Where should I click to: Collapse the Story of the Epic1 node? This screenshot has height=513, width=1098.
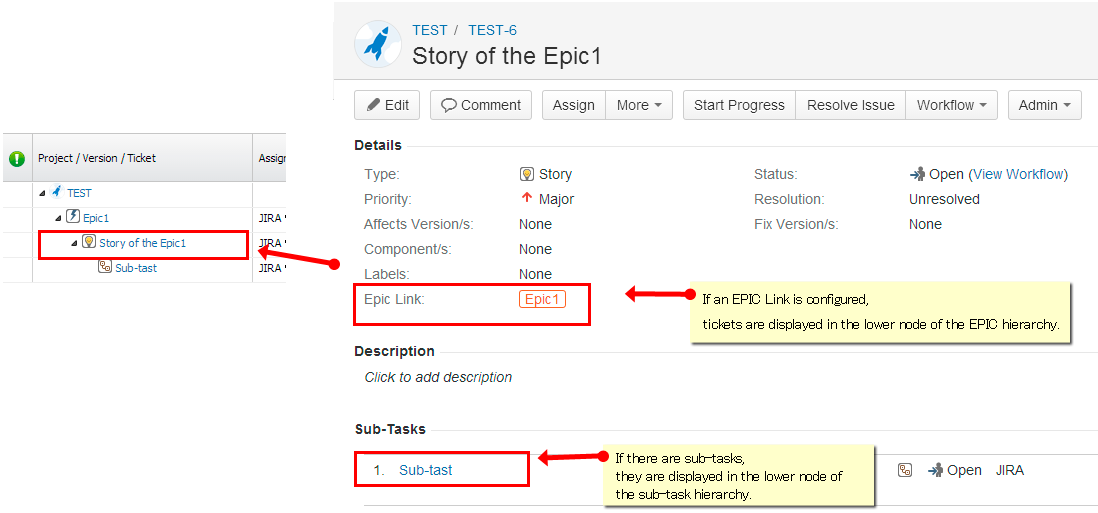click(x=74, y=243)
